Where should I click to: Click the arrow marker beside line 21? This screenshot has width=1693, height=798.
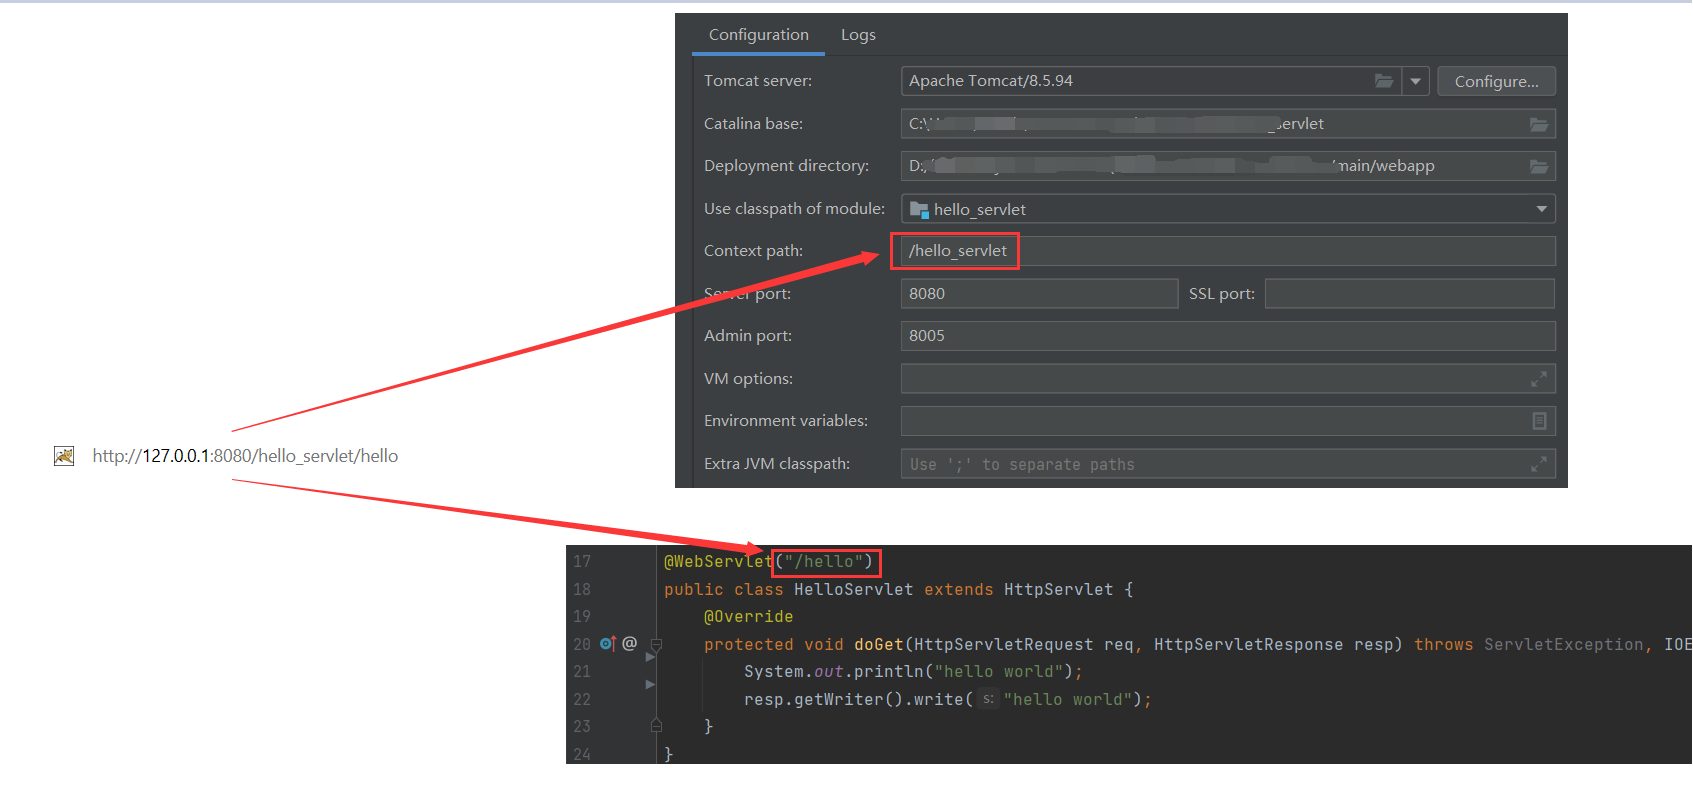coord(650,657)
